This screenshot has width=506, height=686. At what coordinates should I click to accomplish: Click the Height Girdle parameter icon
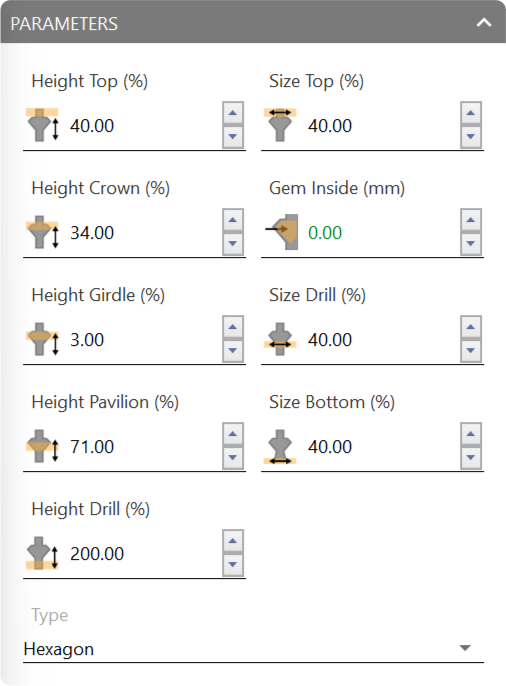42,339
